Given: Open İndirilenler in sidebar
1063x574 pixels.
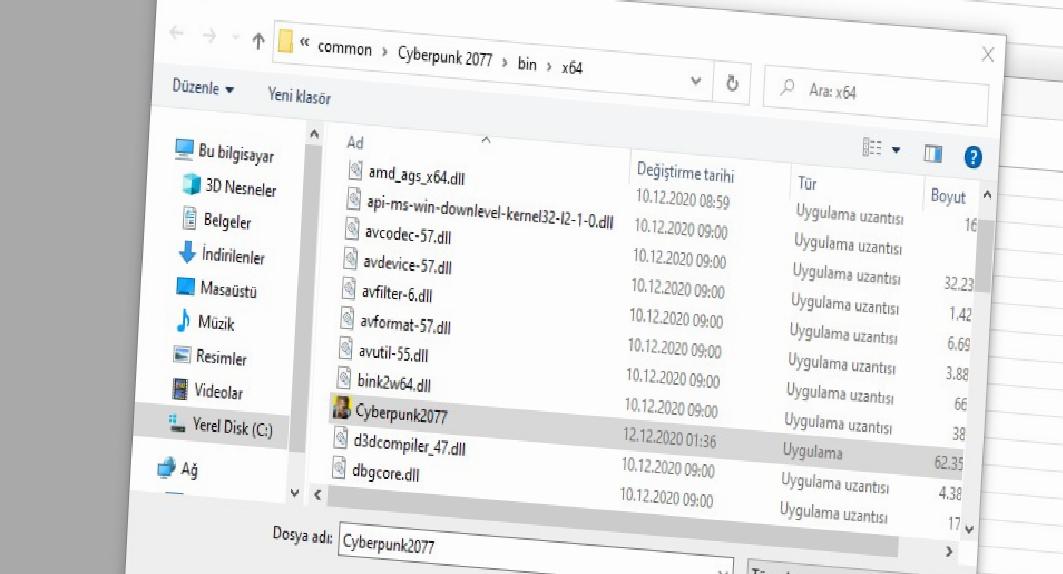Looking at the screenshot, I should pyautogui.click(x=233, y=256).
